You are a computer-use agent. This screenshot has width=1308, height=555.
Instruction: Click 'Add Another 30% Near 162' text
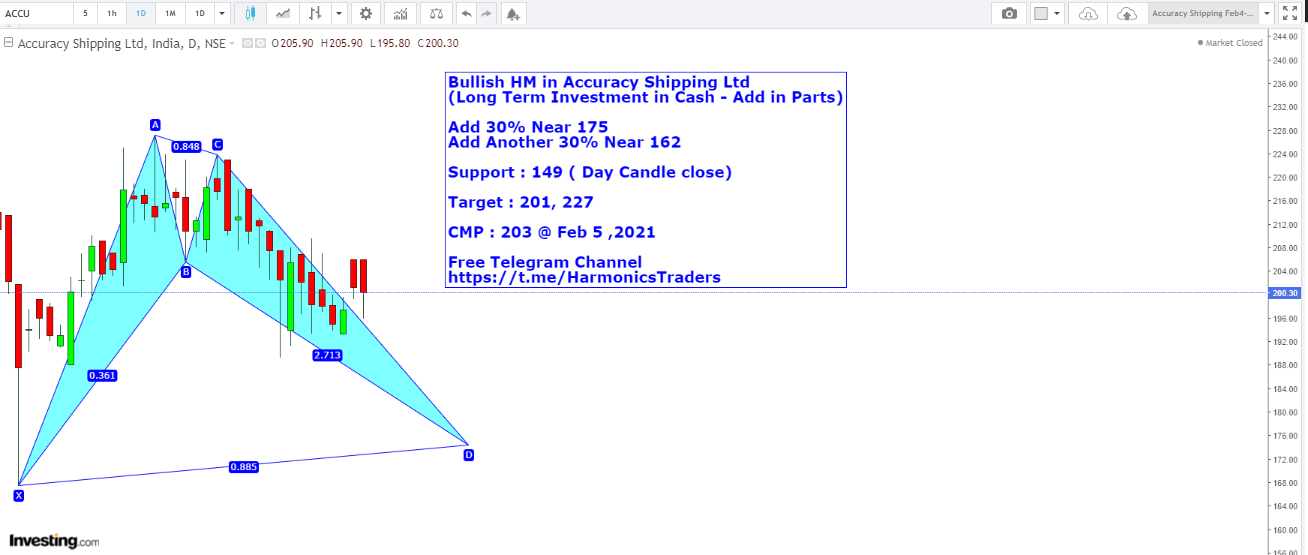pyautogui.click(x=565, y=142)
